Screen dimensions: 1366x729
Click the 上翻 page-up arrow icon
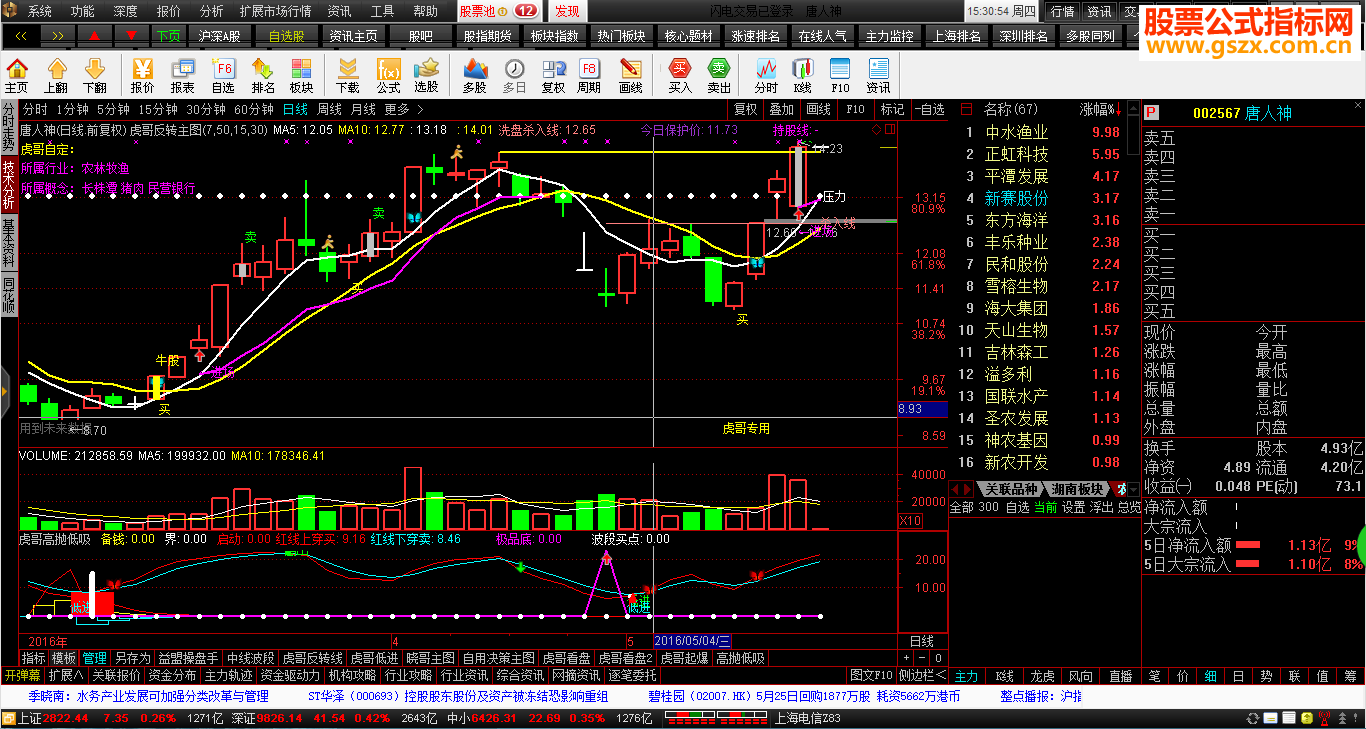click(56, 75)
